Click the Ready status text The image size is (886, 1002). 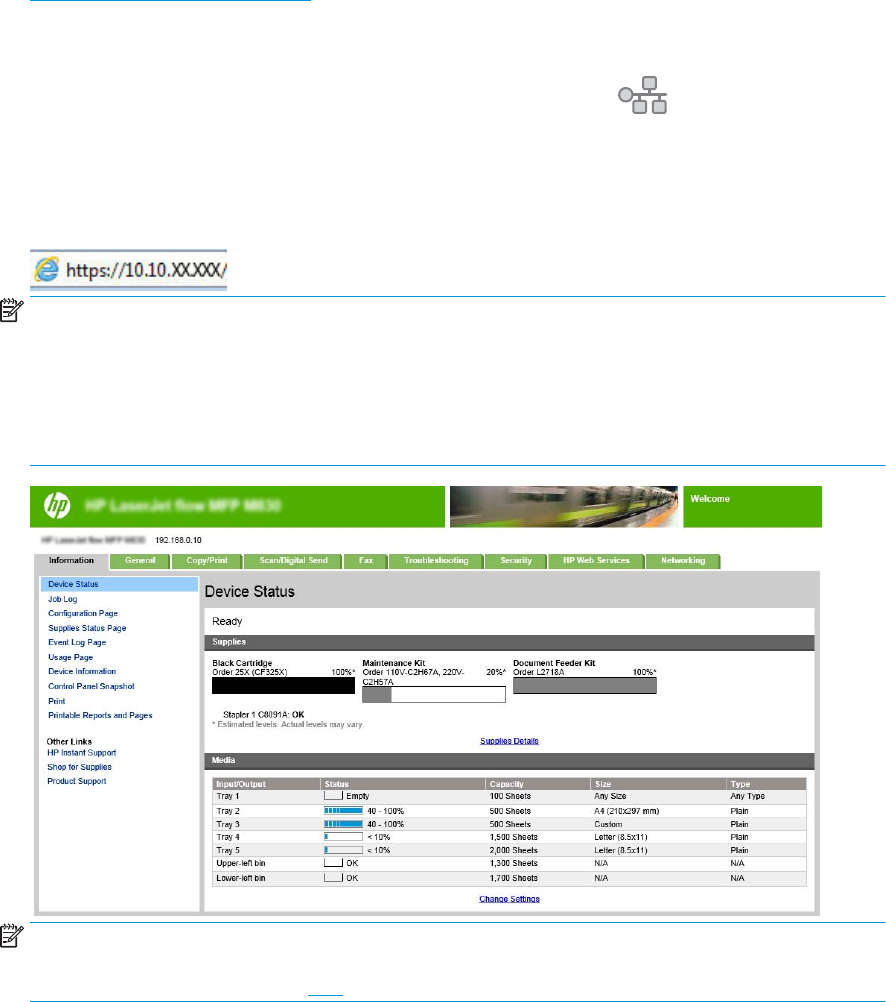click(x=227, y=622)
